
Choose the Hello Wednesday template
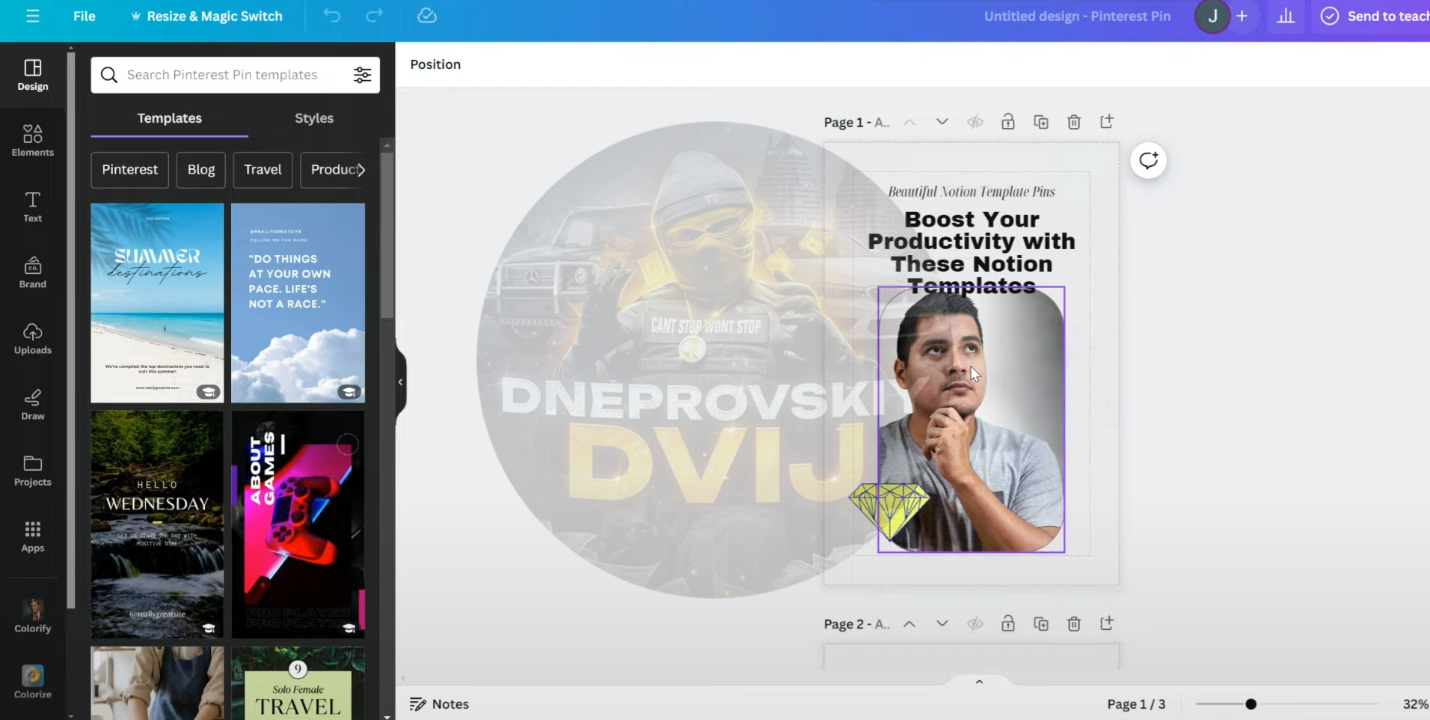click(157, 524)
